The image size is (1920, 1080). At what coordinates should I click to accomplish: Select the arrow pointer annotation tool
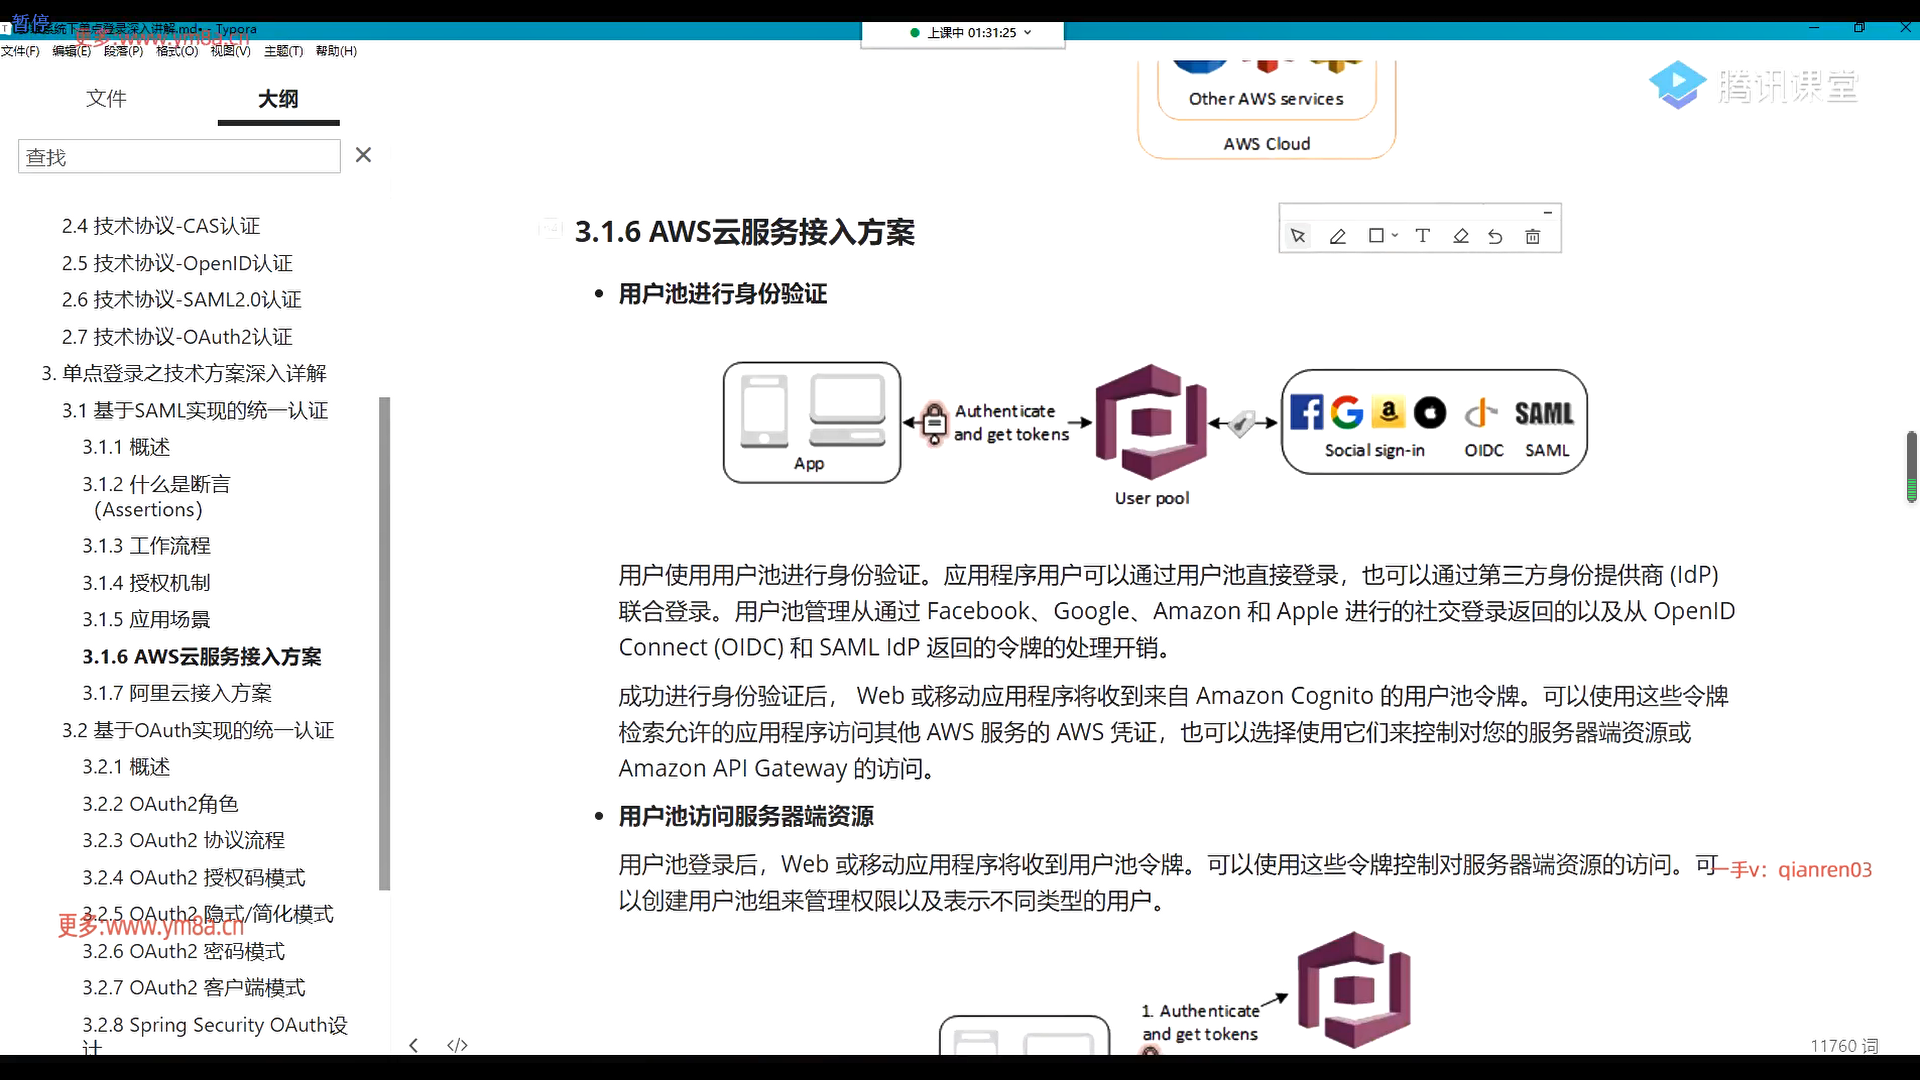click(x=1298, y=236)
